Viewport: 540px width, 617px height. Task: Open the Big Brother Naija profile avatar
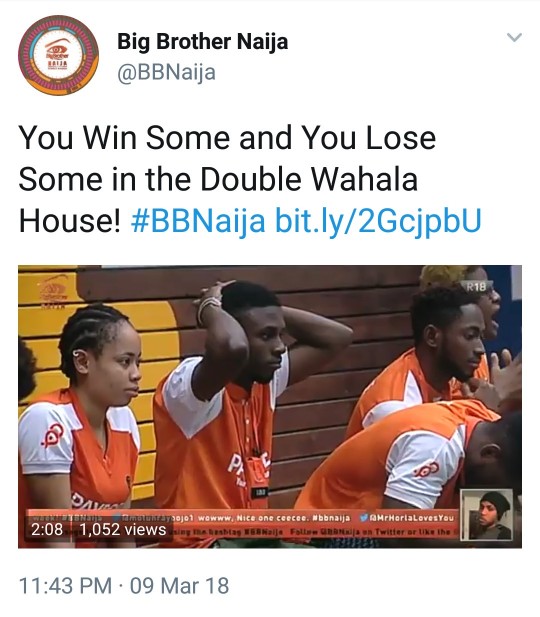click(x=58, y=55)
